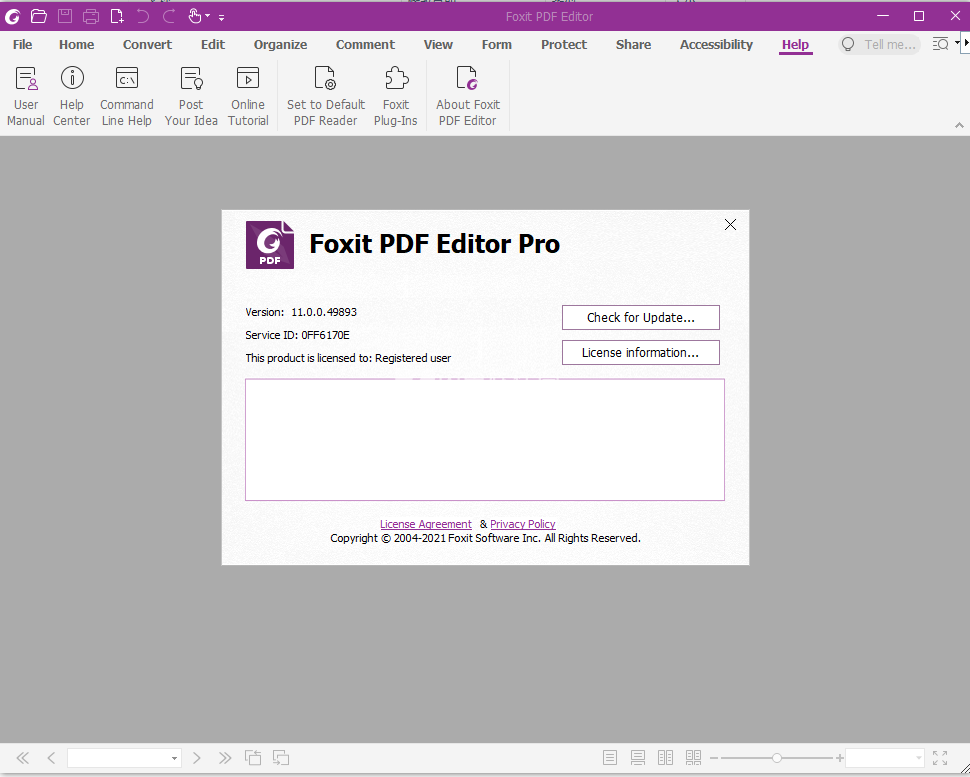Screen dimensions: 970x777
Task: Open the License Agreement link
Action: (426, 524)
